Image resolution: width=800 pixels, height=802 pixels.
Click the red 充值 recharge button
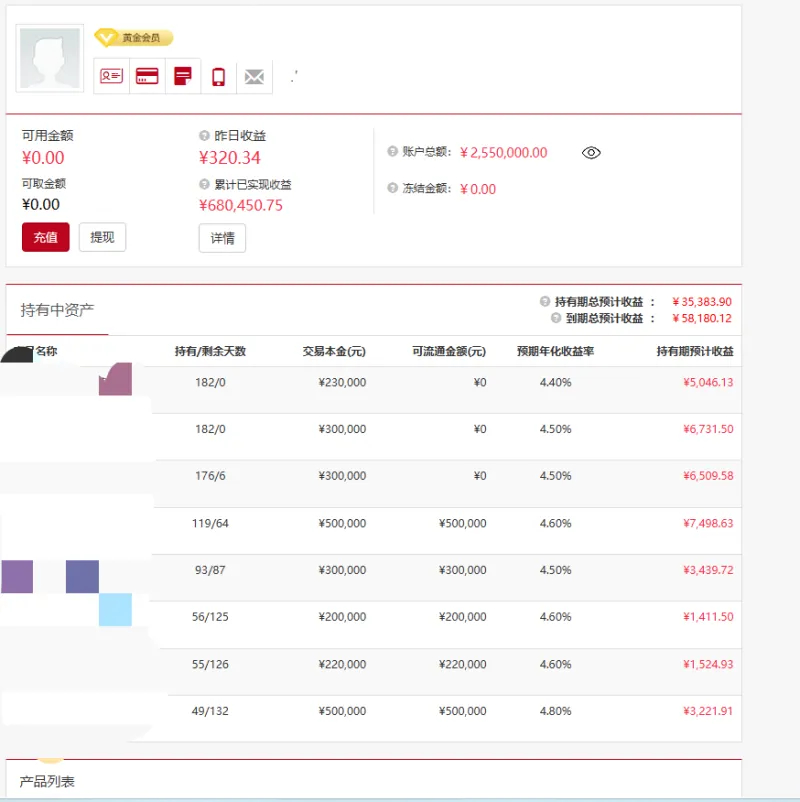[x=46, y=237]
